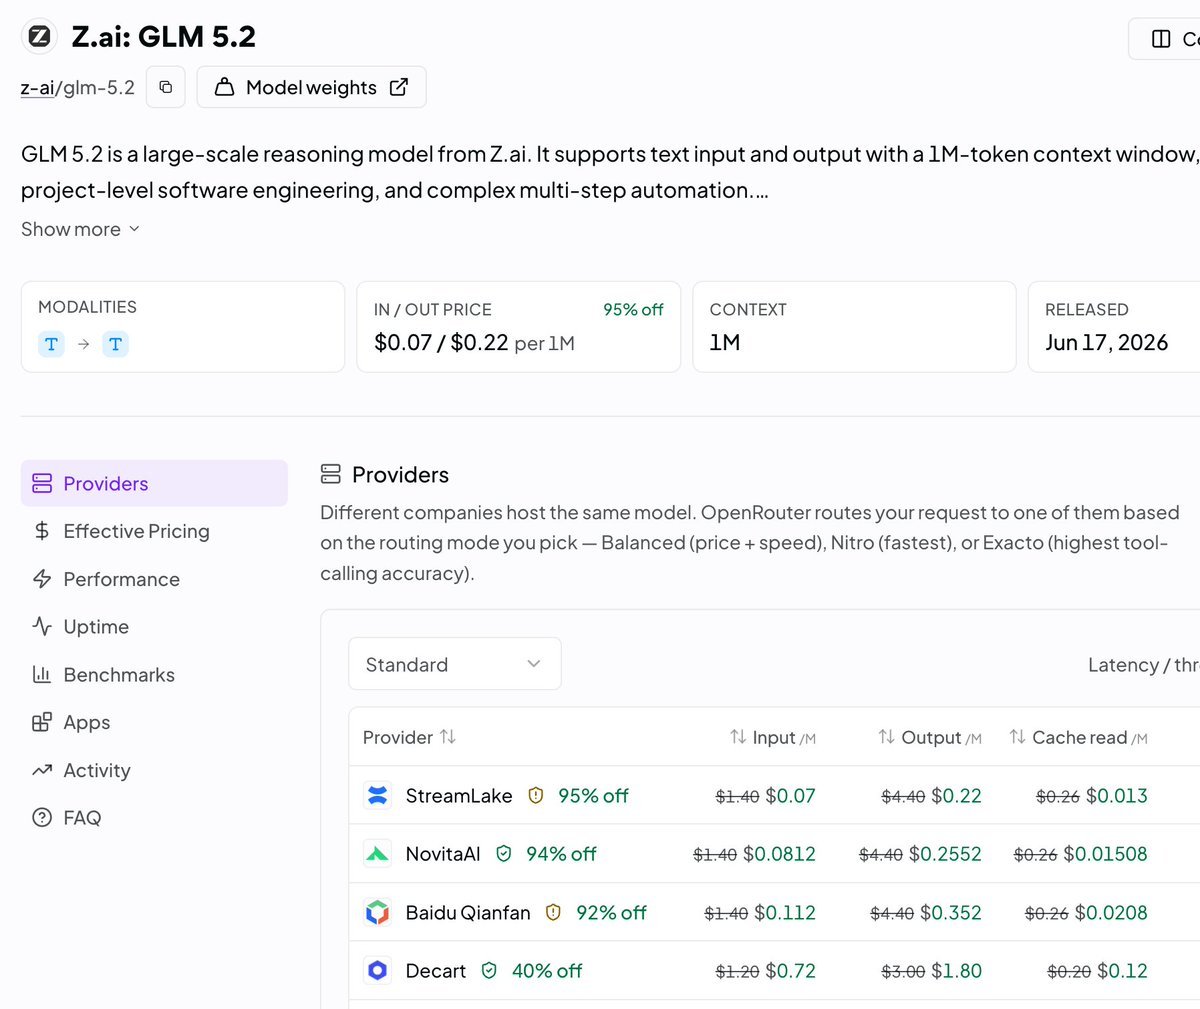Click the bar chart icon for Benchmarks
The image size is (1200, 1009).
[42, 675]
